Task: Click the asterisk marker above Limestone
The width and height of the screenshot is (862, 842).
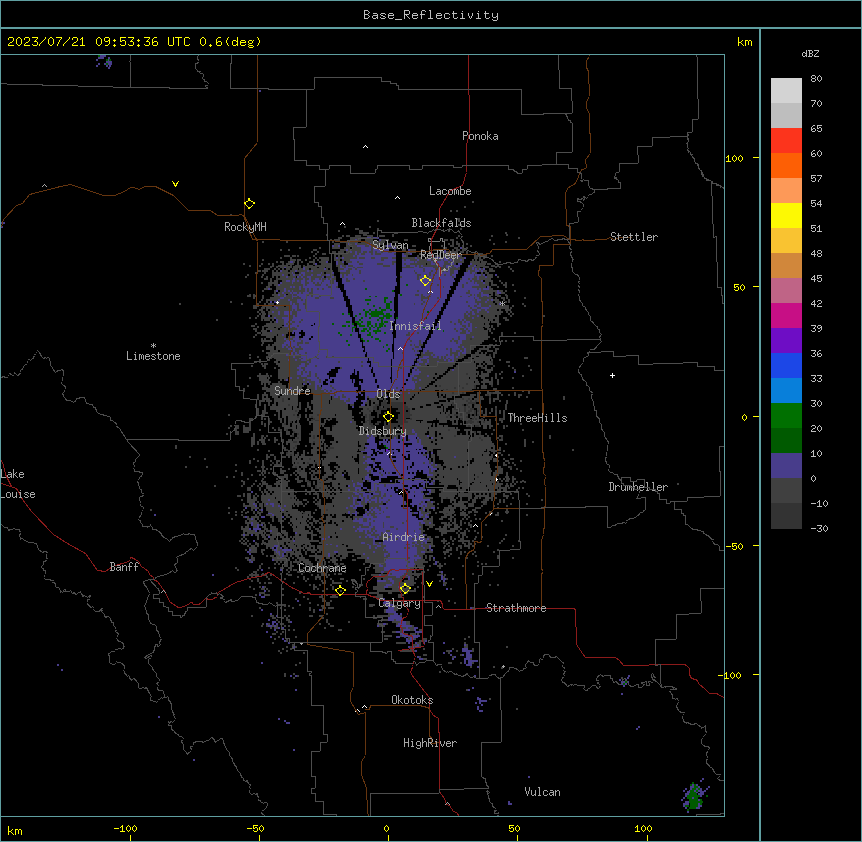Action: [x=153, y=346]
